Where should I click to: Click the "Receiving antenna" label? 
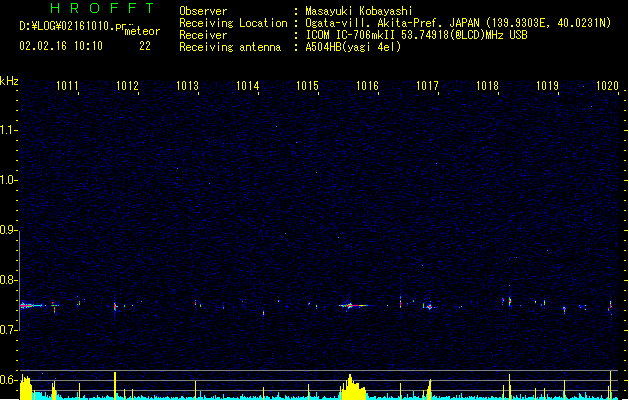(230, 47)
